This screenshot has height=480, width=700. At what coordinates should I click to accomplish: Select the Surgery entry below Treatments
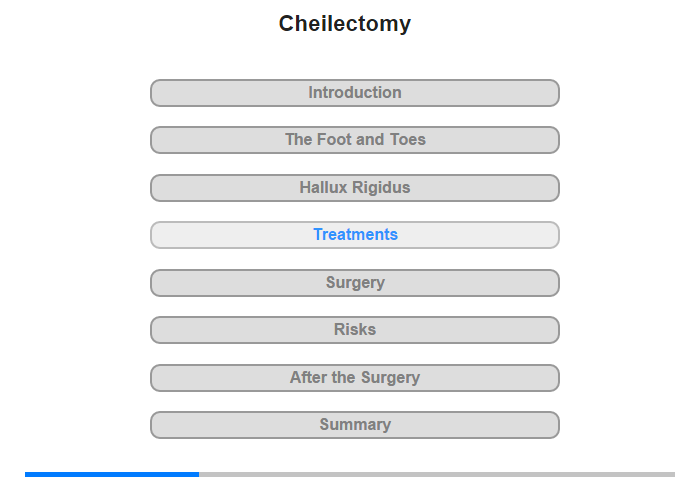[x=354, y=283]
